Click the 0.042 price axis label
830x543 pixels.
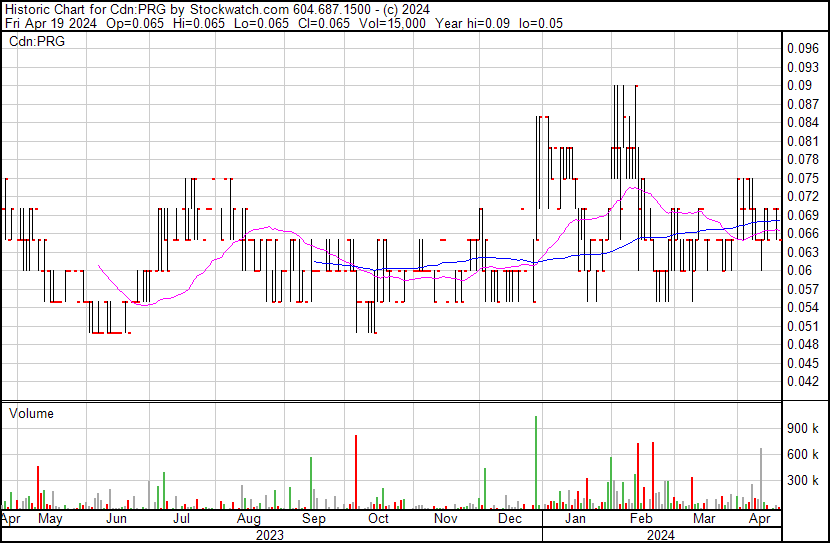801,381
